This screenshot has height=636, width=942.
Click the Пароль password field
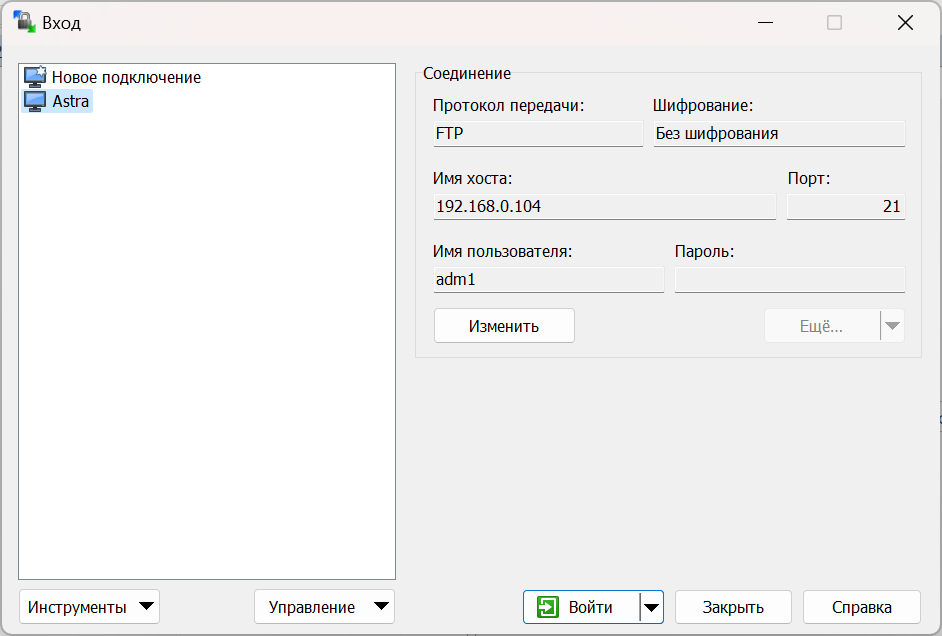[790, 279]
